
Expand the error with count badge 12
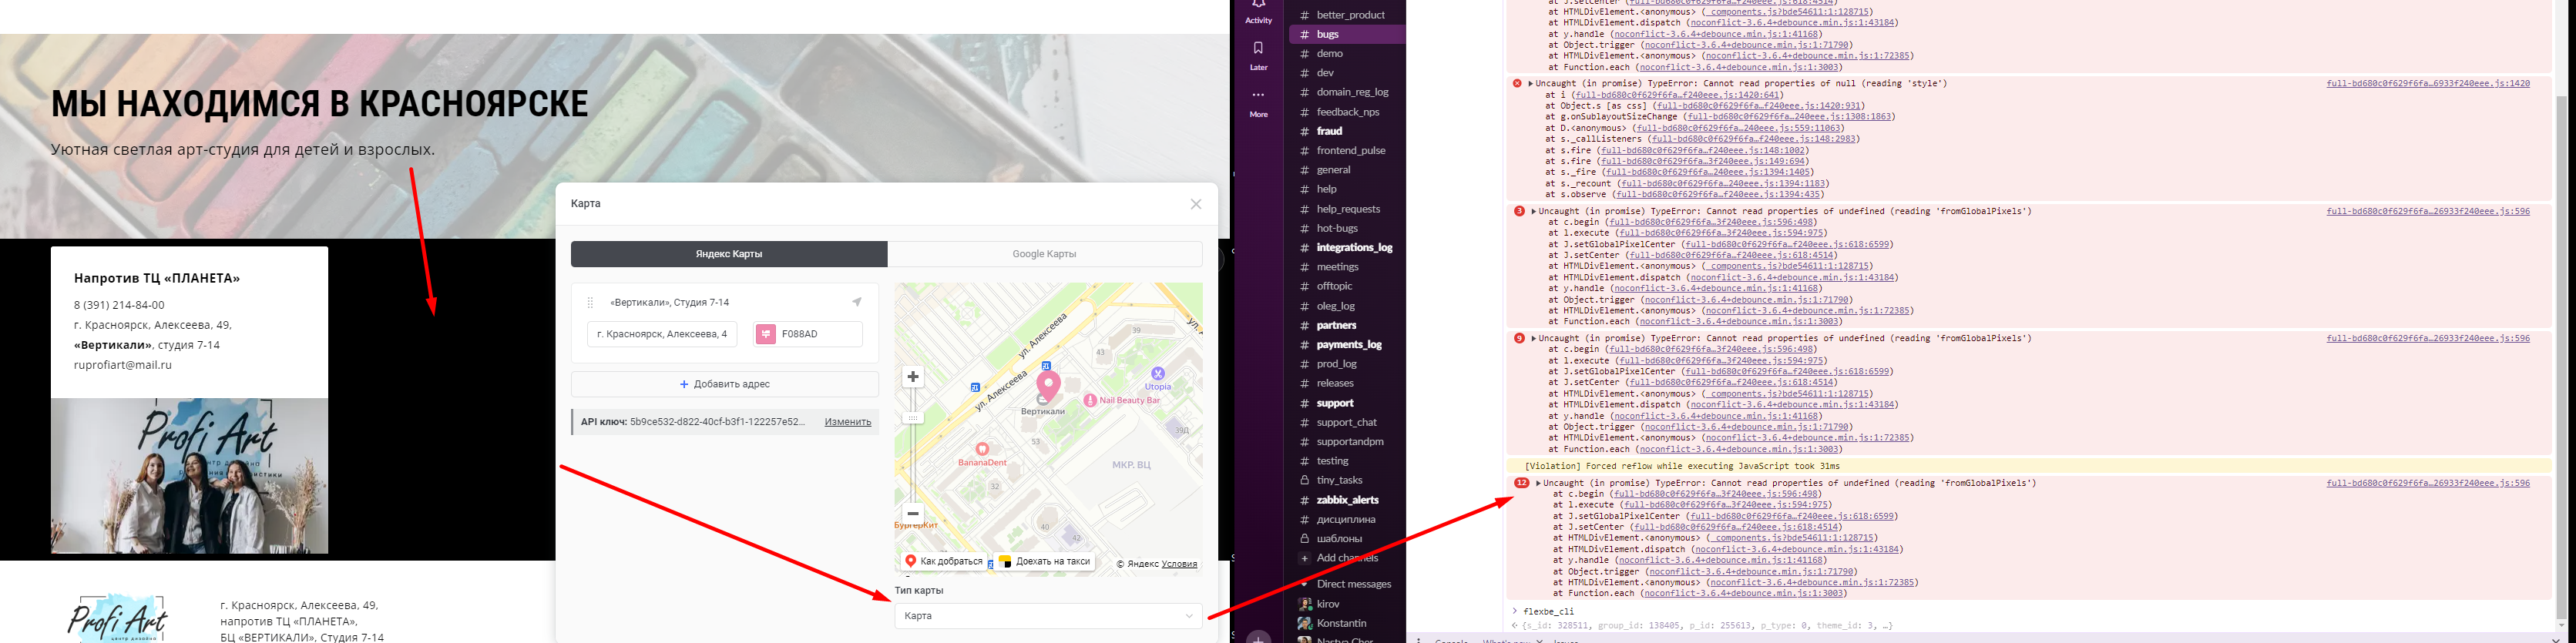point(1539,483)
